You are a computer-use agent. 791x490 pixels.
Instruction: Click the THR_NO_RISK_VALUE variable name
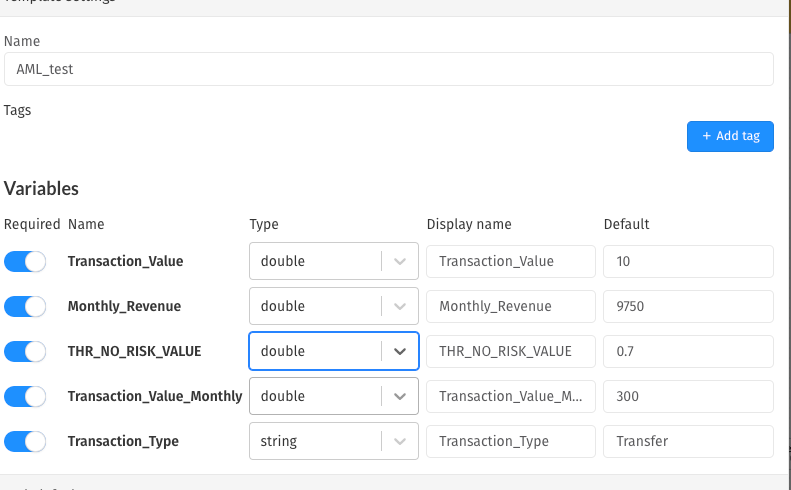(134, 351)
